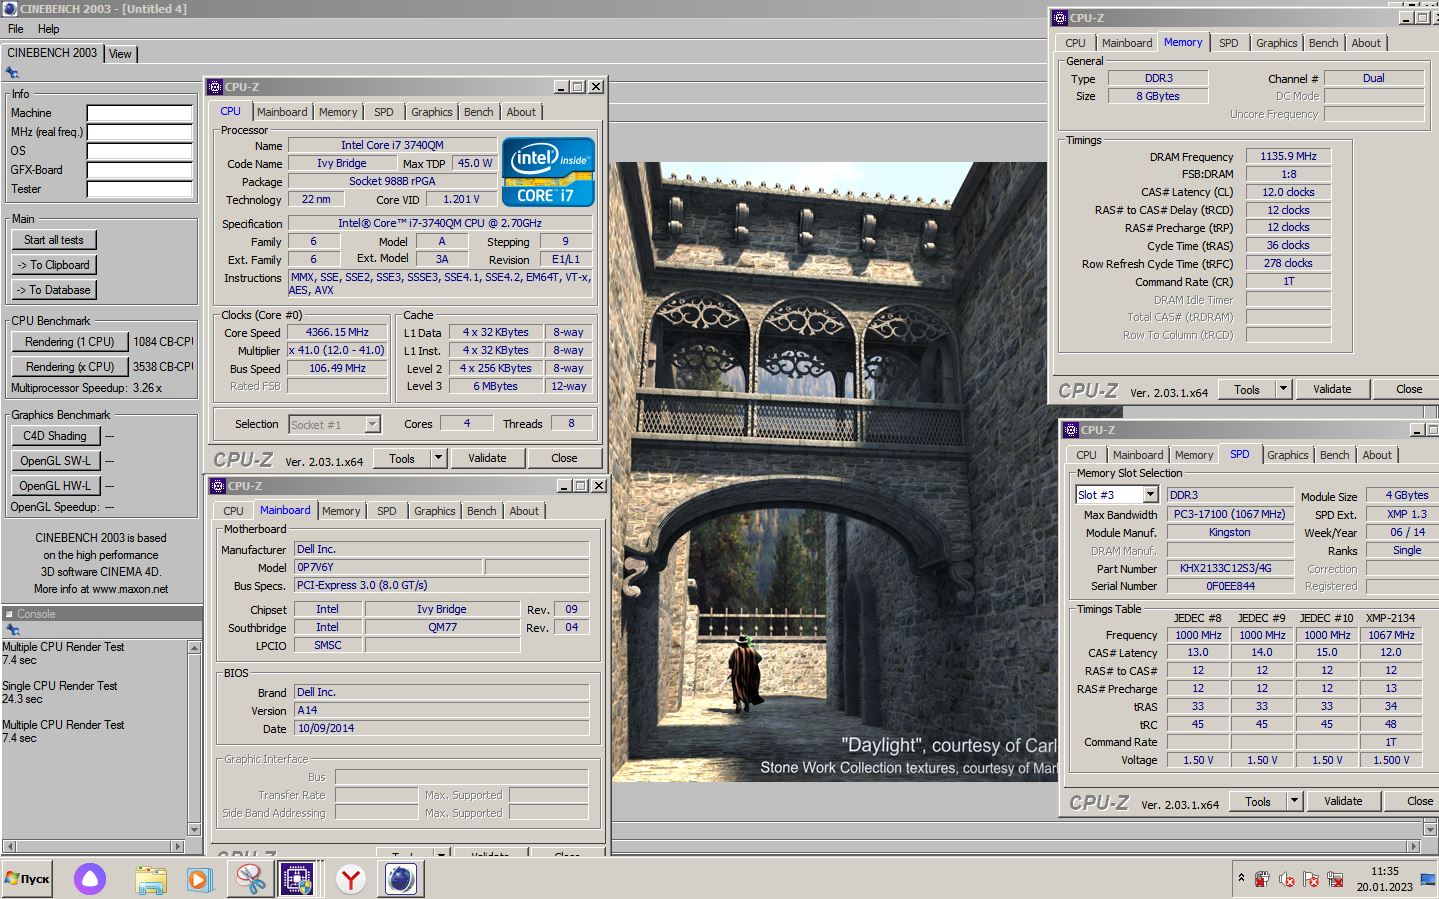Run the C4D Shading test

[55, 436]
